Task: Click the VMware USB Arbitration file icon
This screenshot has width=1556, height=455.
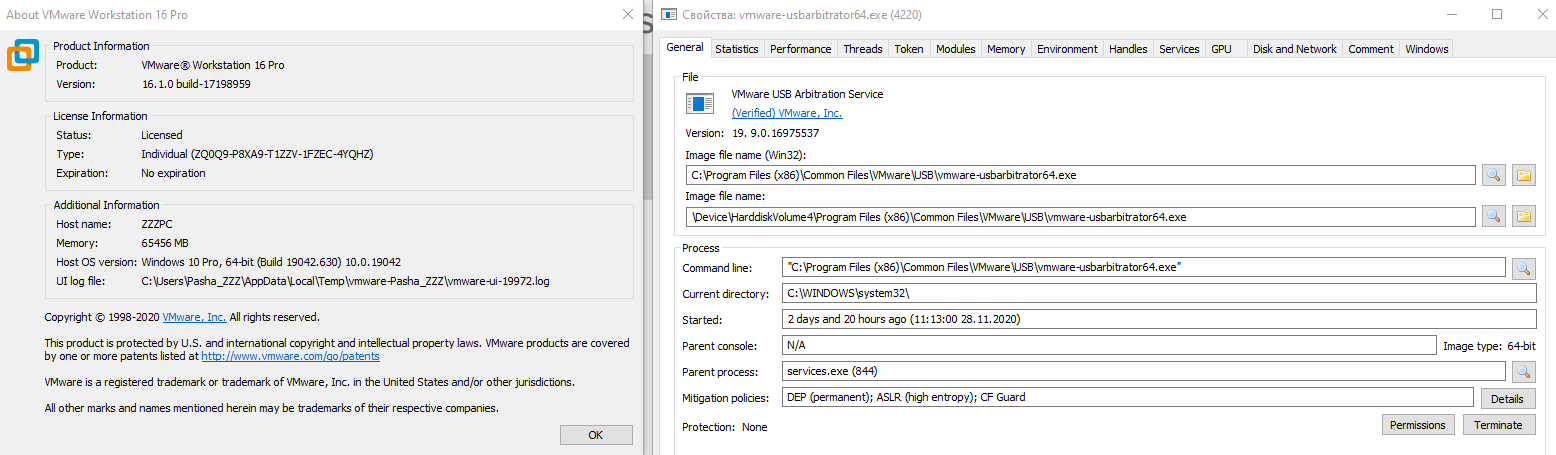Action: click(700, 103)
